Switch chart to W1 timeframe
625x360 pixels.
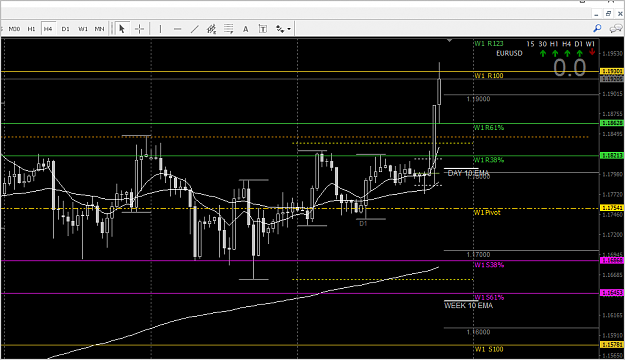pyautogui.click(x=83, y=29)
